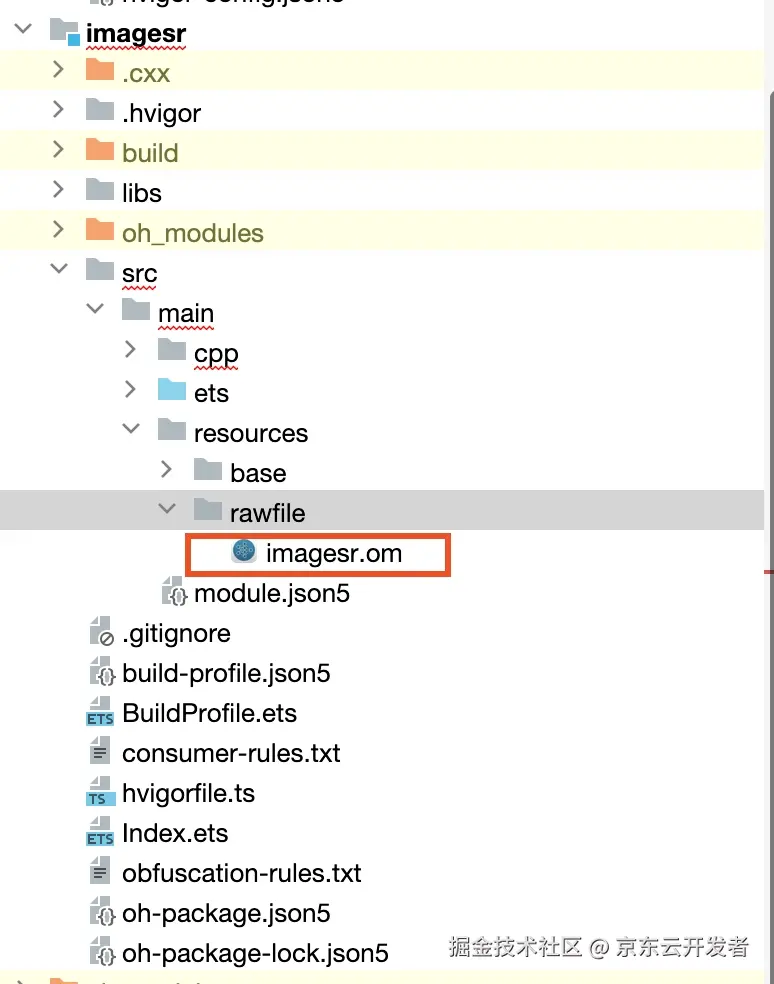774x984 pixels.
Task: Collapse the resources folder chevron
Action: coord(131,431)
